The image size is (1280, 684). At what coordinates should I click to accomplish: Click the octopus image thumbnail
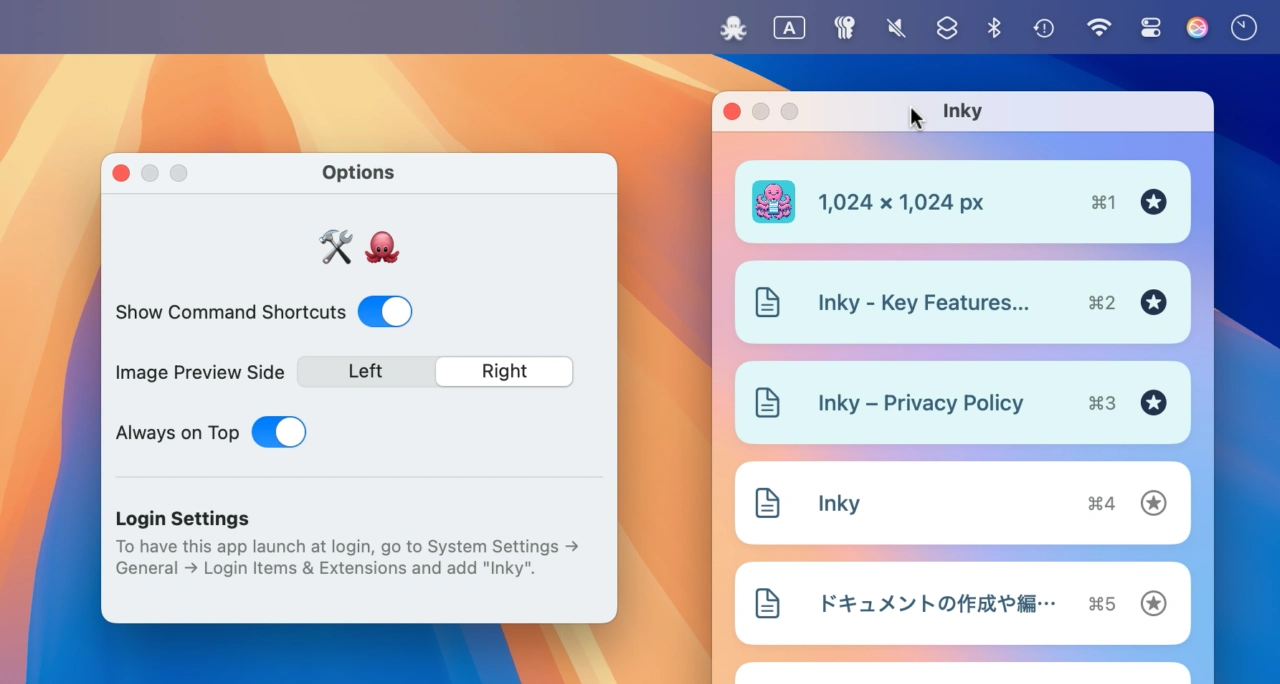coord(773,202)
